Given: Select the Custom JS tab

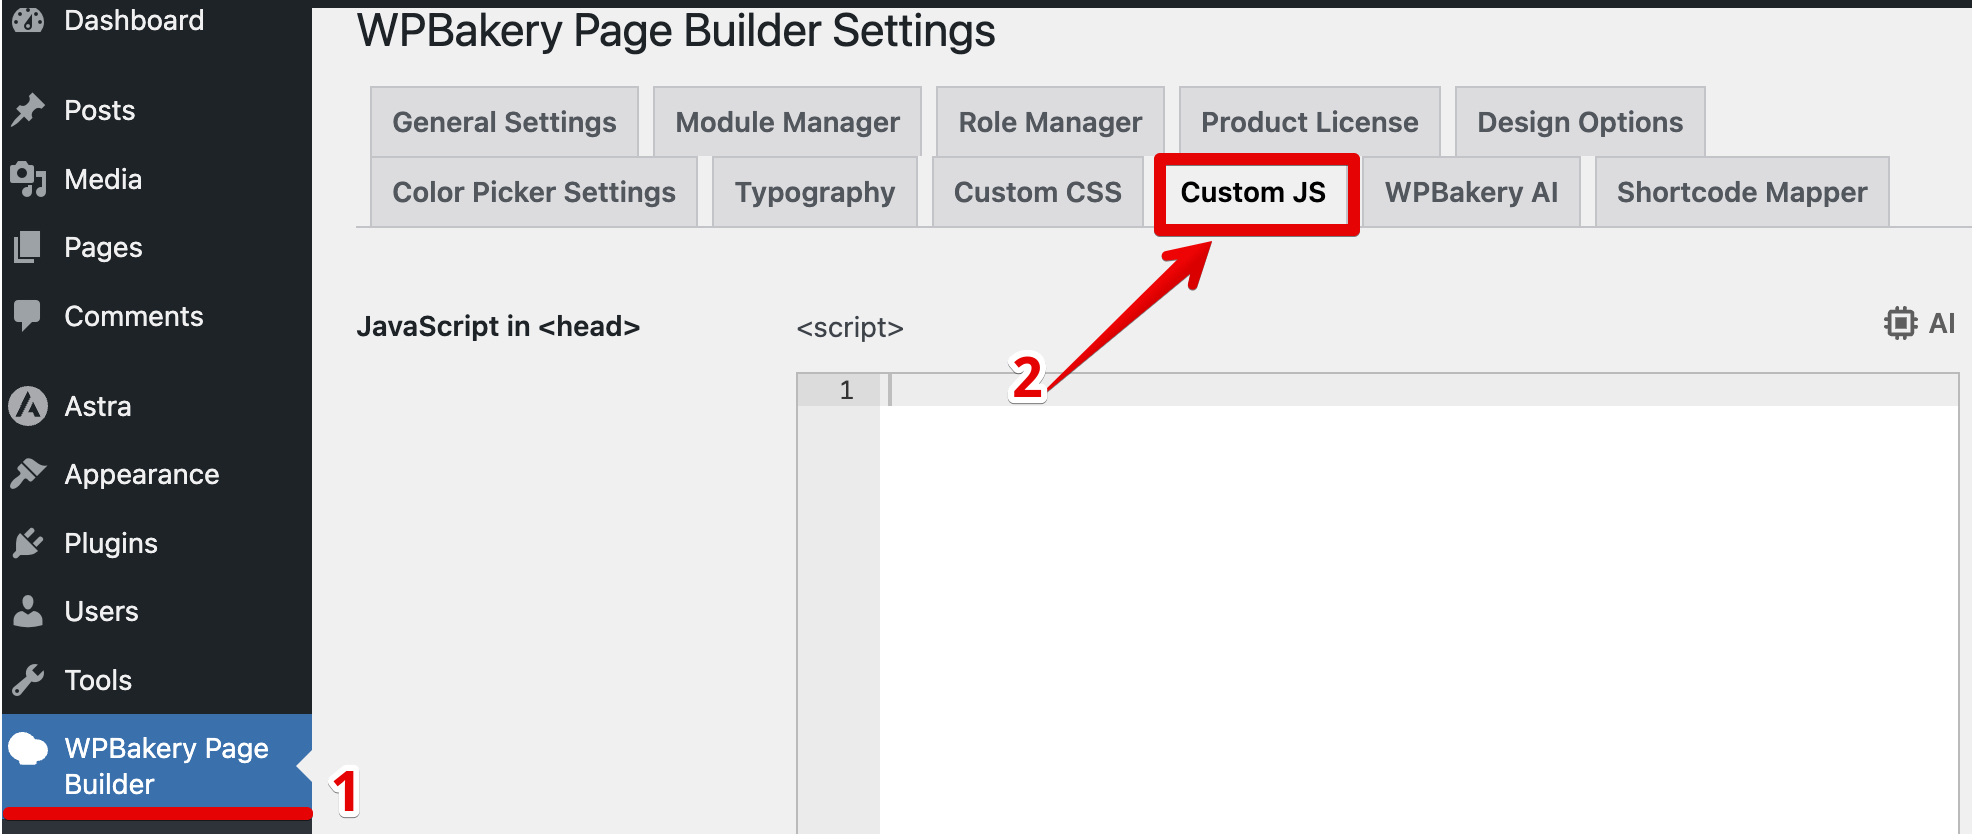Looking at the screenshot, I should tap(1253, 192).
